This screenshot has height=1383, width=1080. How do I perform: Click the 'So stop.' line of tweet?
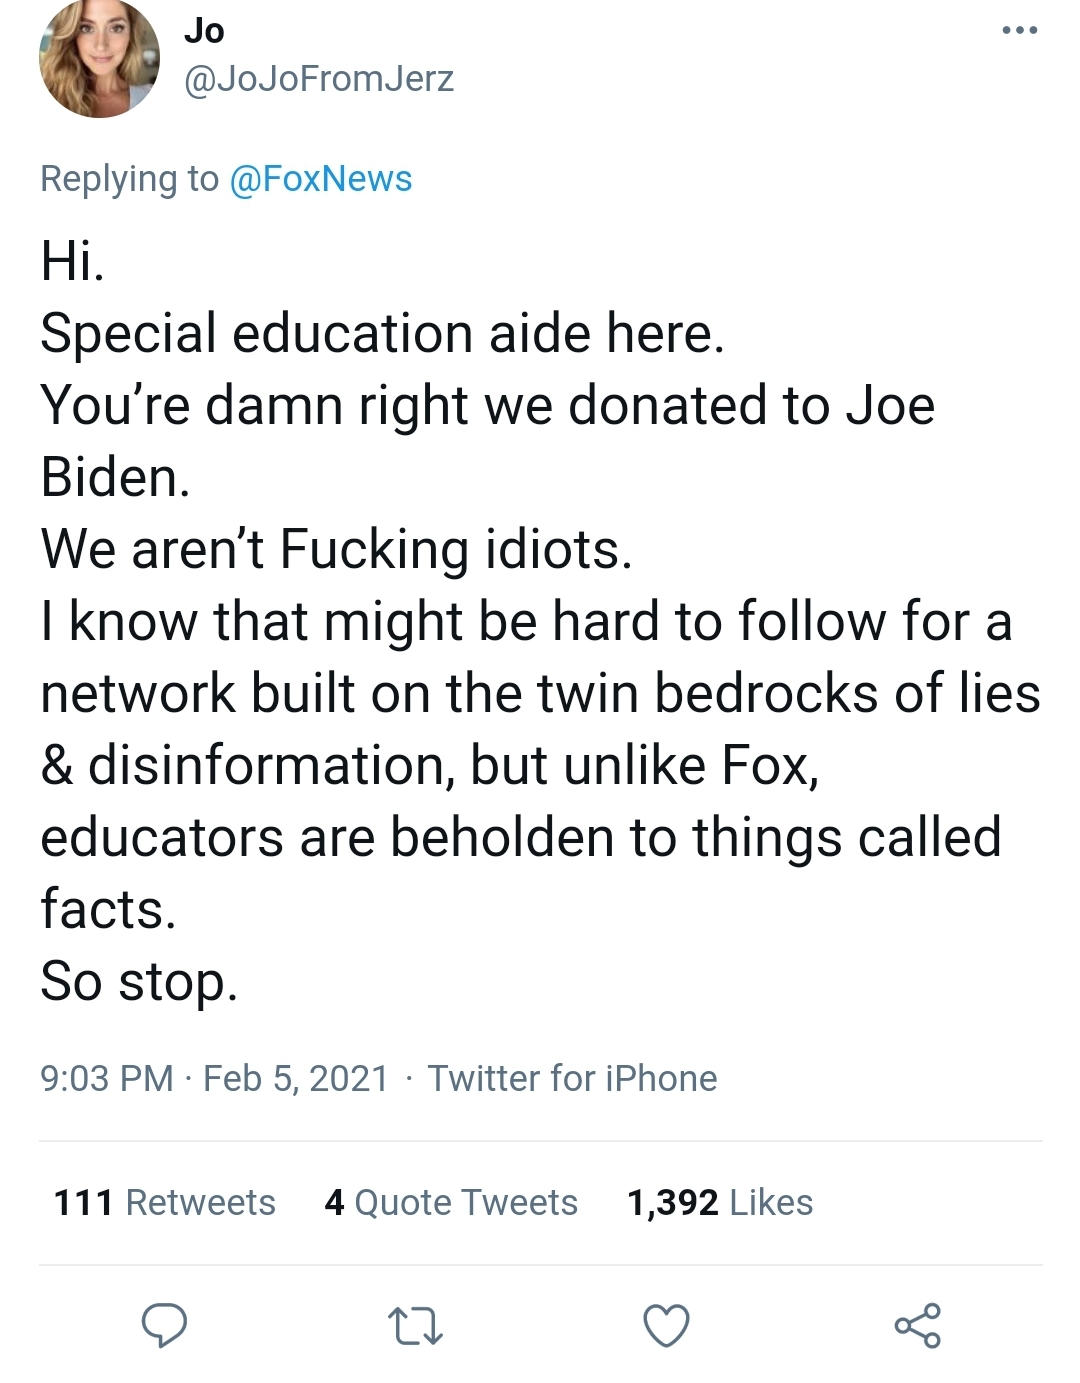(139, 982)
